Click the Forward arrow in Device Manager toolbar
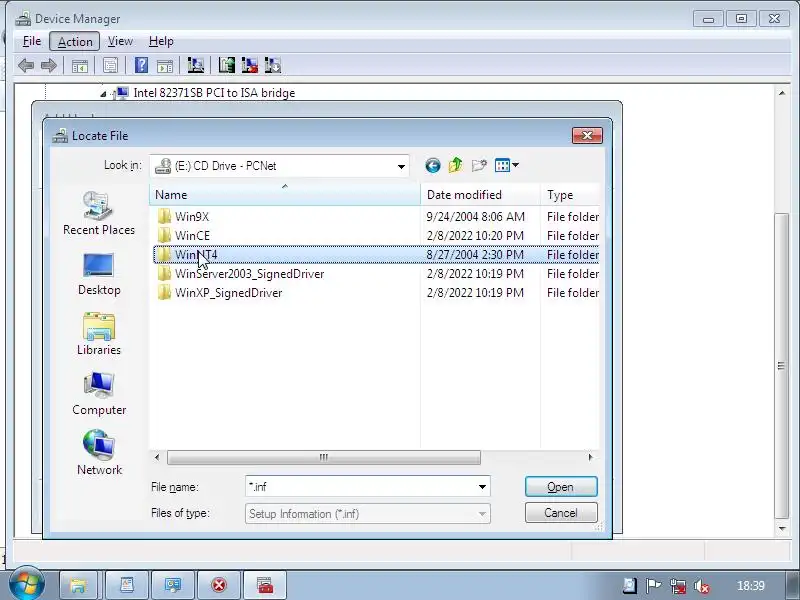800x600 pixels. [48, 66]
